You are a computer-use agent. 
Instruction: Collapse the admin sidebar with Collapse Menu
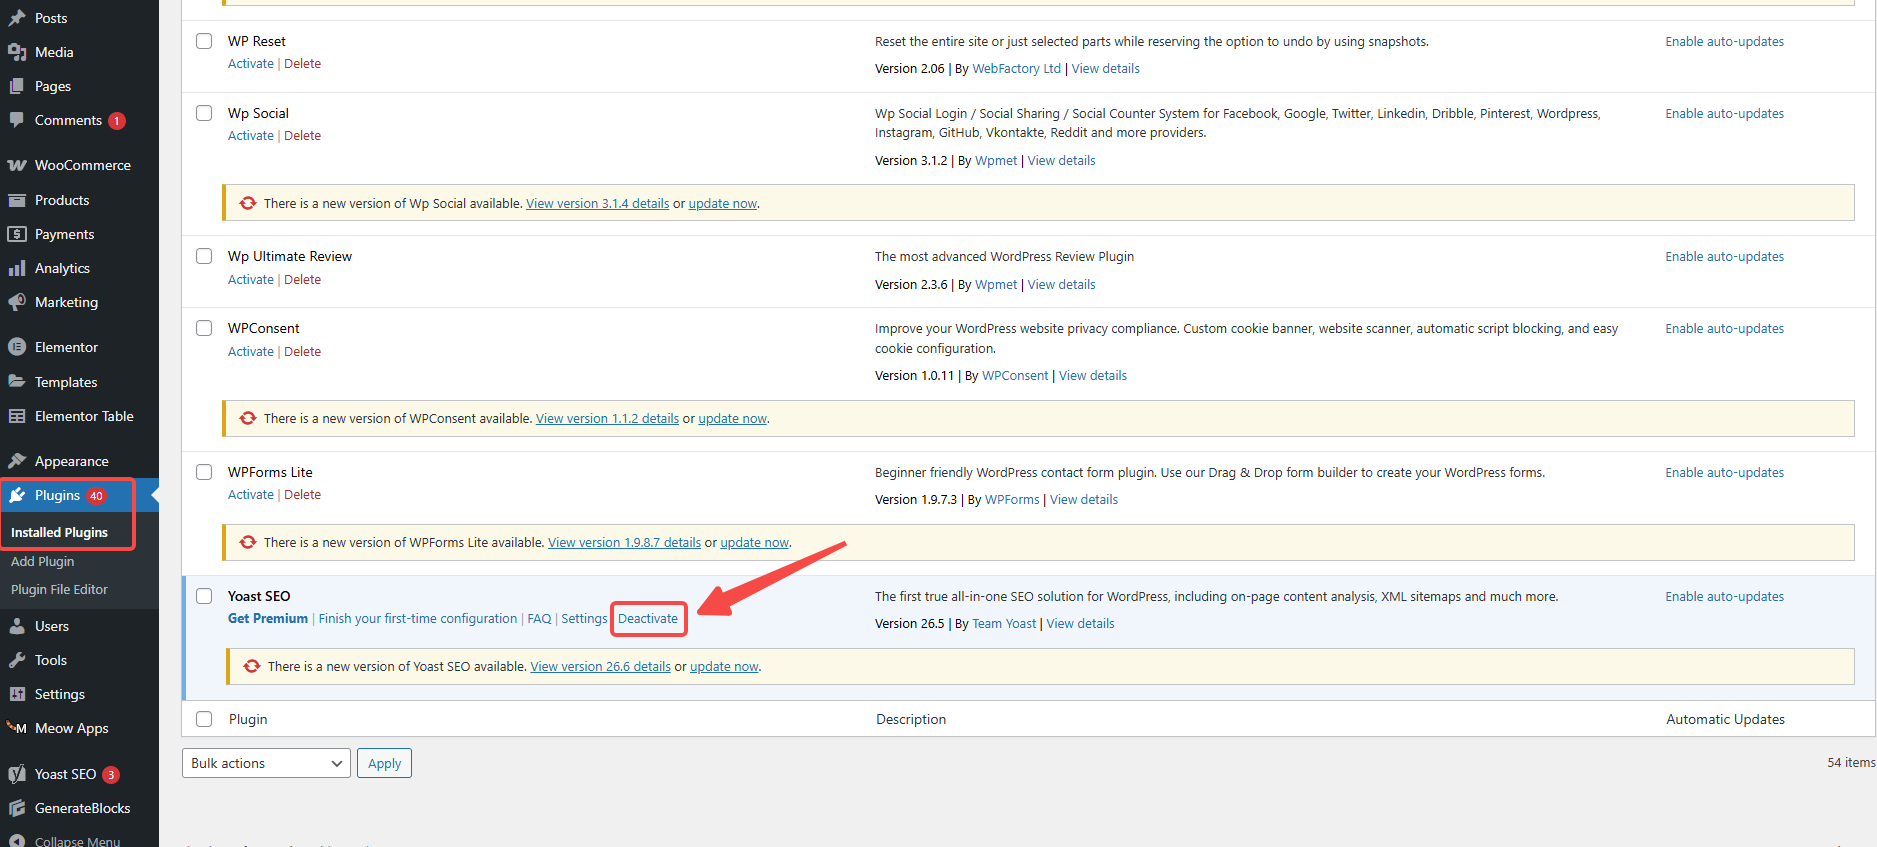pos(76,840)
